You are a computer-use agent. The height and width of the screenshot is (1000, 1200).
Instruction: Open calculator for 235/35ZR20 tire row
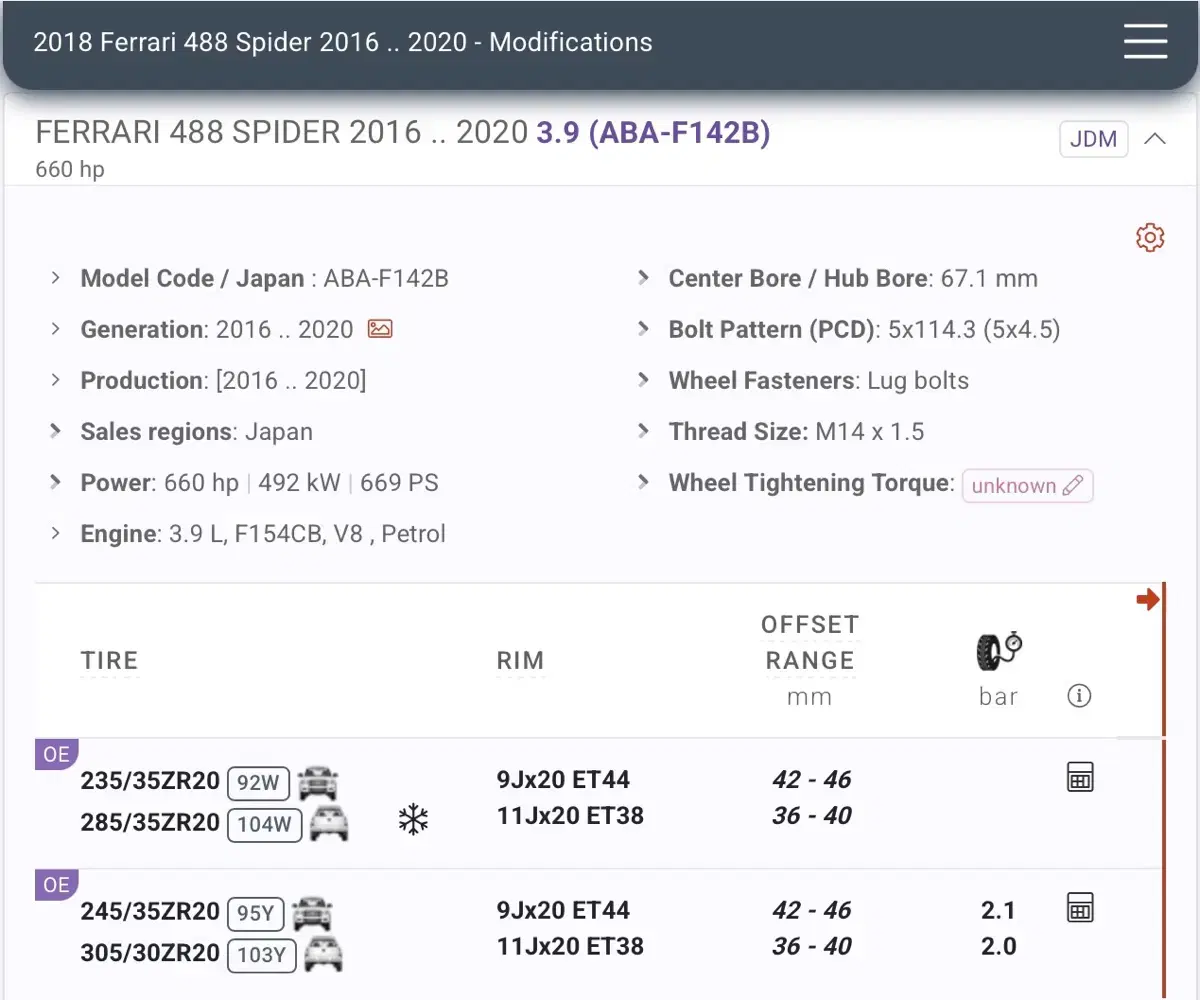1080,777
